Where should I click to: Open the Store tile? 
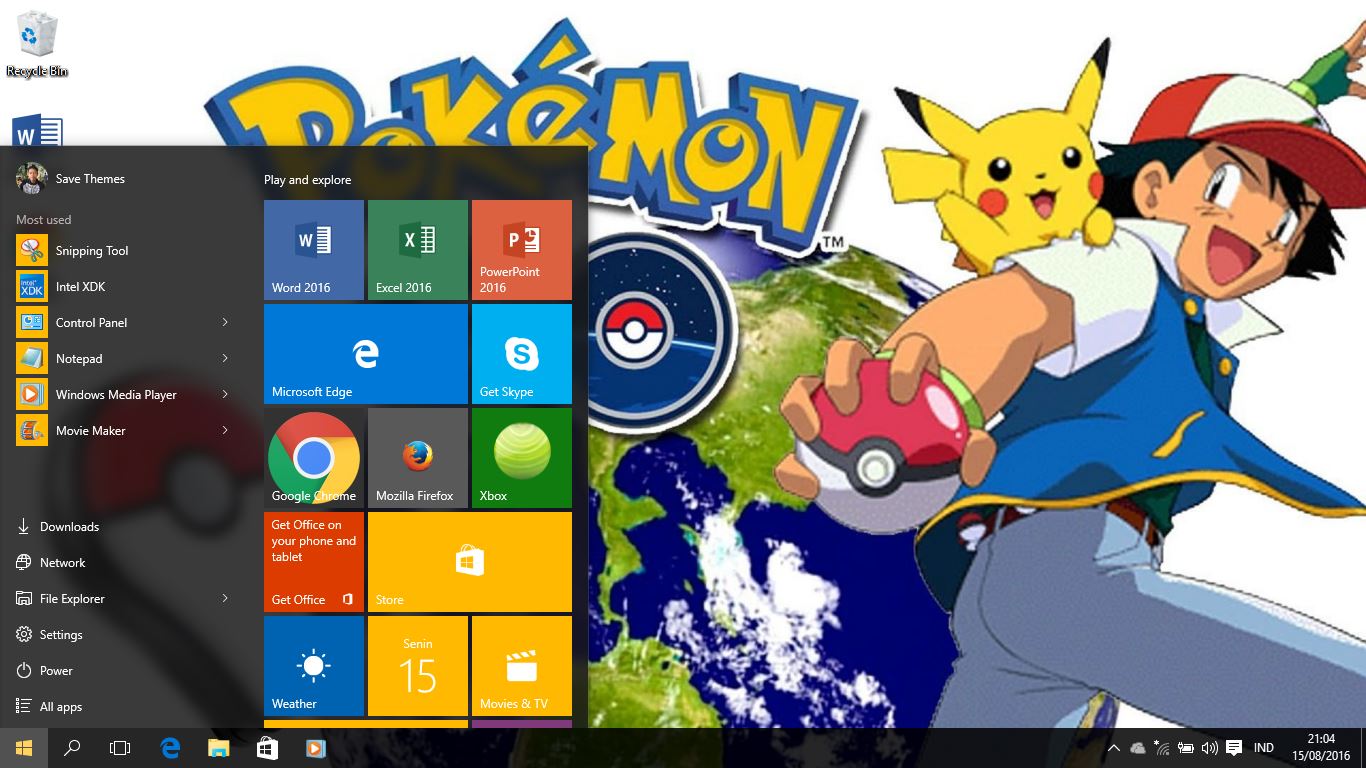(x=470, y=562)
